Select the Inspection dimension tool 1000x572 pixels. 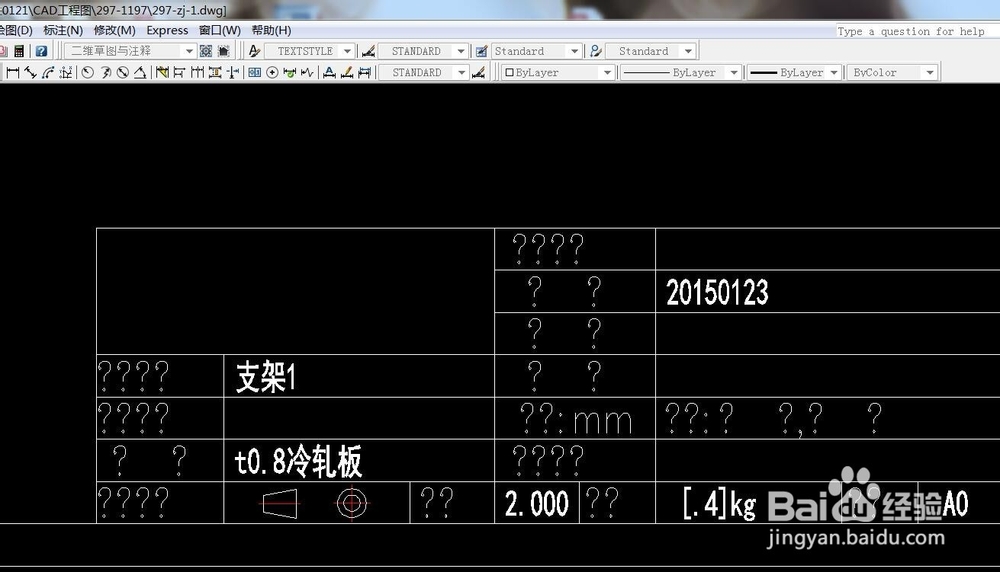290,73
